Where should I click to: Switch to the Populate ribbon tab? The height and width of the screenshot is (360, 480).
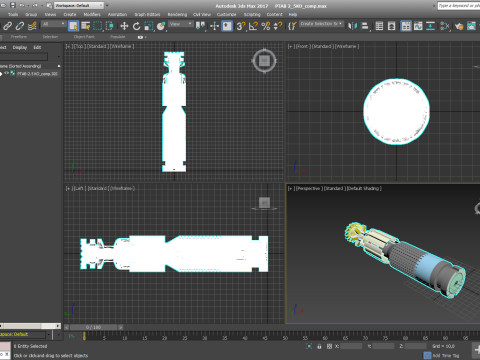click(x=118, y=37)
